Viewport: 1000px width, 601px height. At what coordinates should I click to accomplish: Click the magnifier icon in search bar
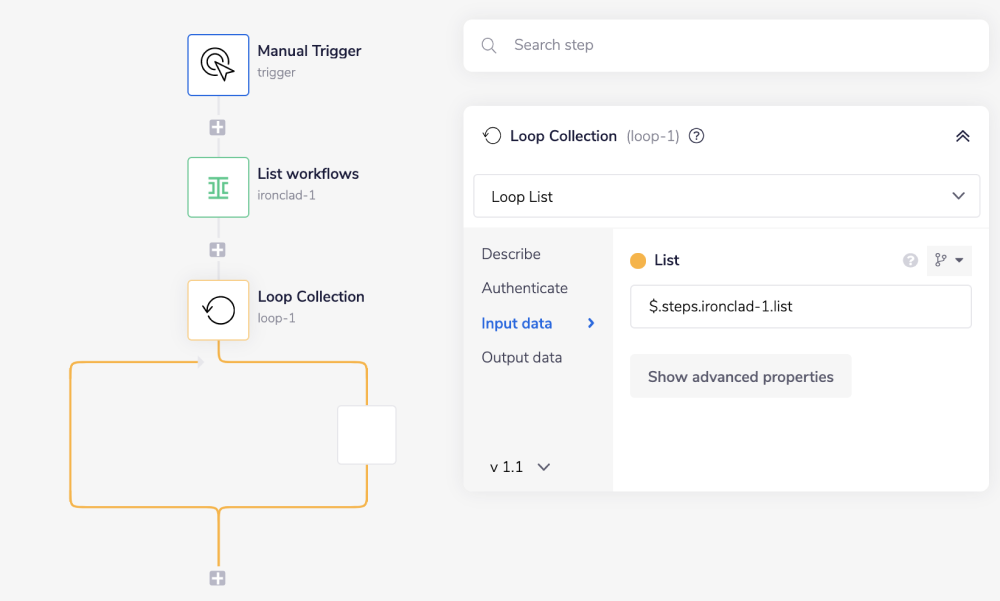click(x=489, y=45)
